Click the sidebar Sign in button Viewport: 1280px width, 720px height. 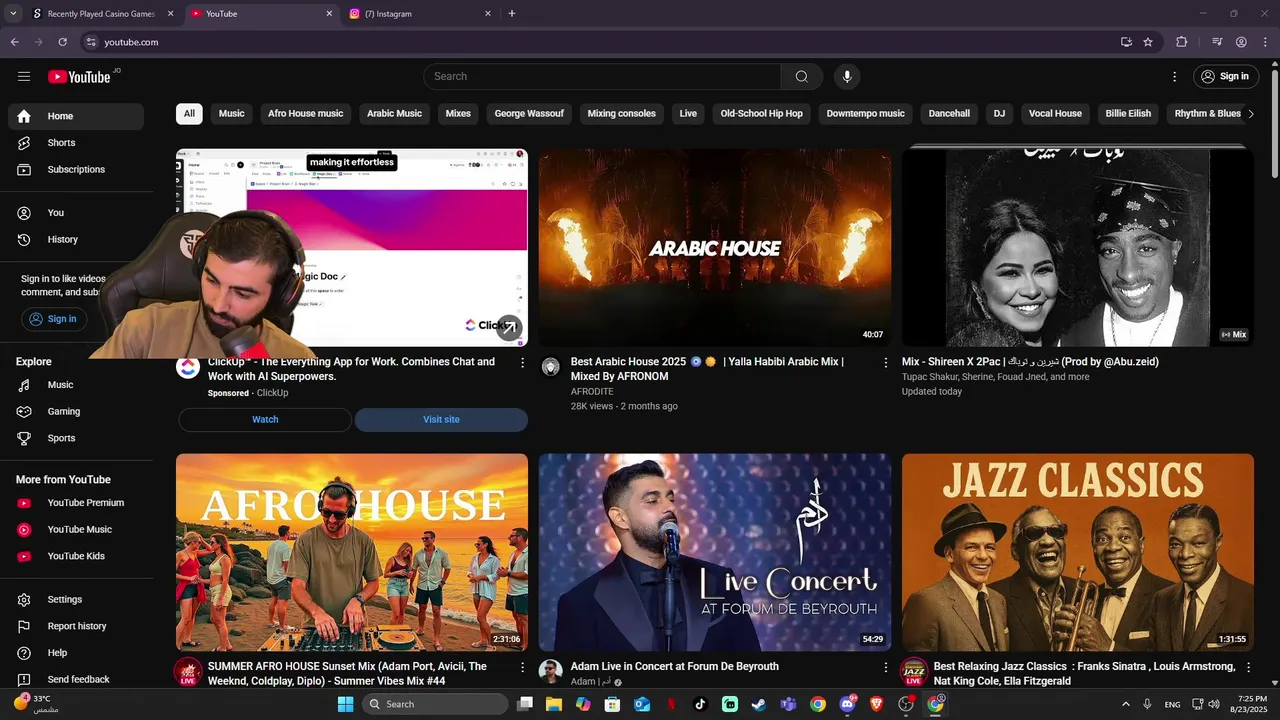(53, 319)
